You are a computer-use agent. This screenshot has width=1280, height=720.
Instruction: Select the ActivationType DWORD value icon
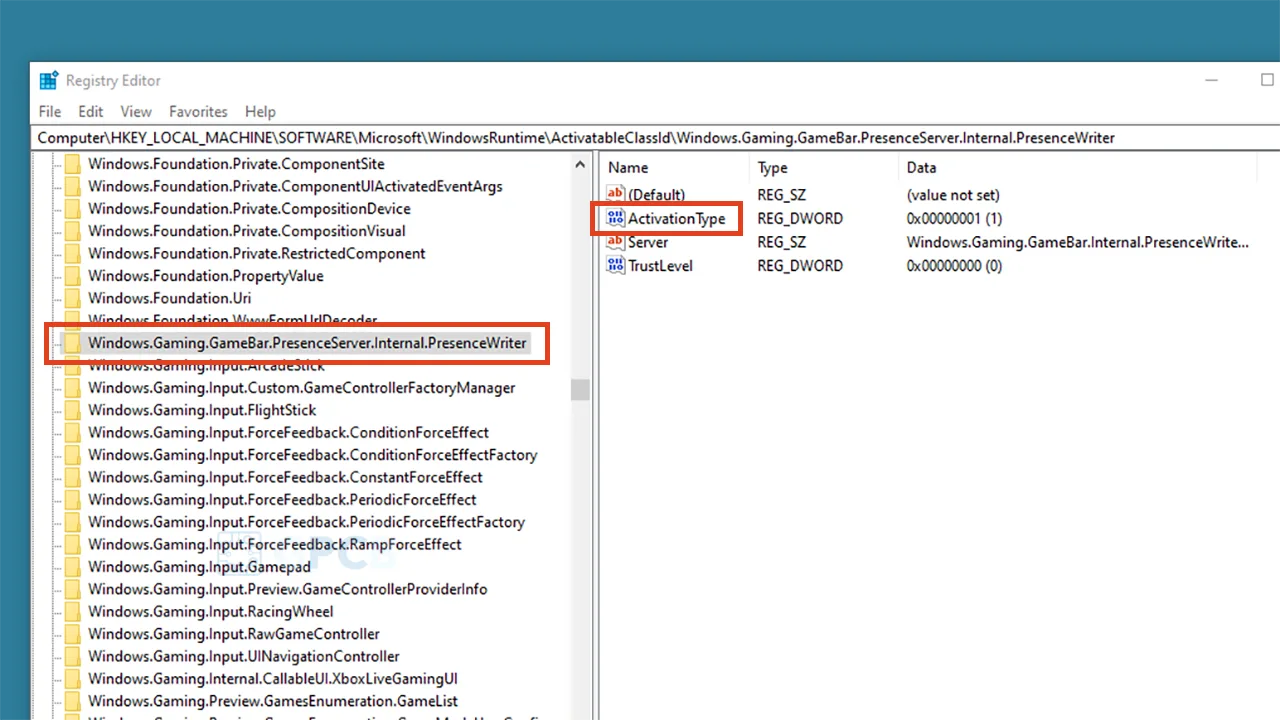pyautogui.click(x=616, y=218)
